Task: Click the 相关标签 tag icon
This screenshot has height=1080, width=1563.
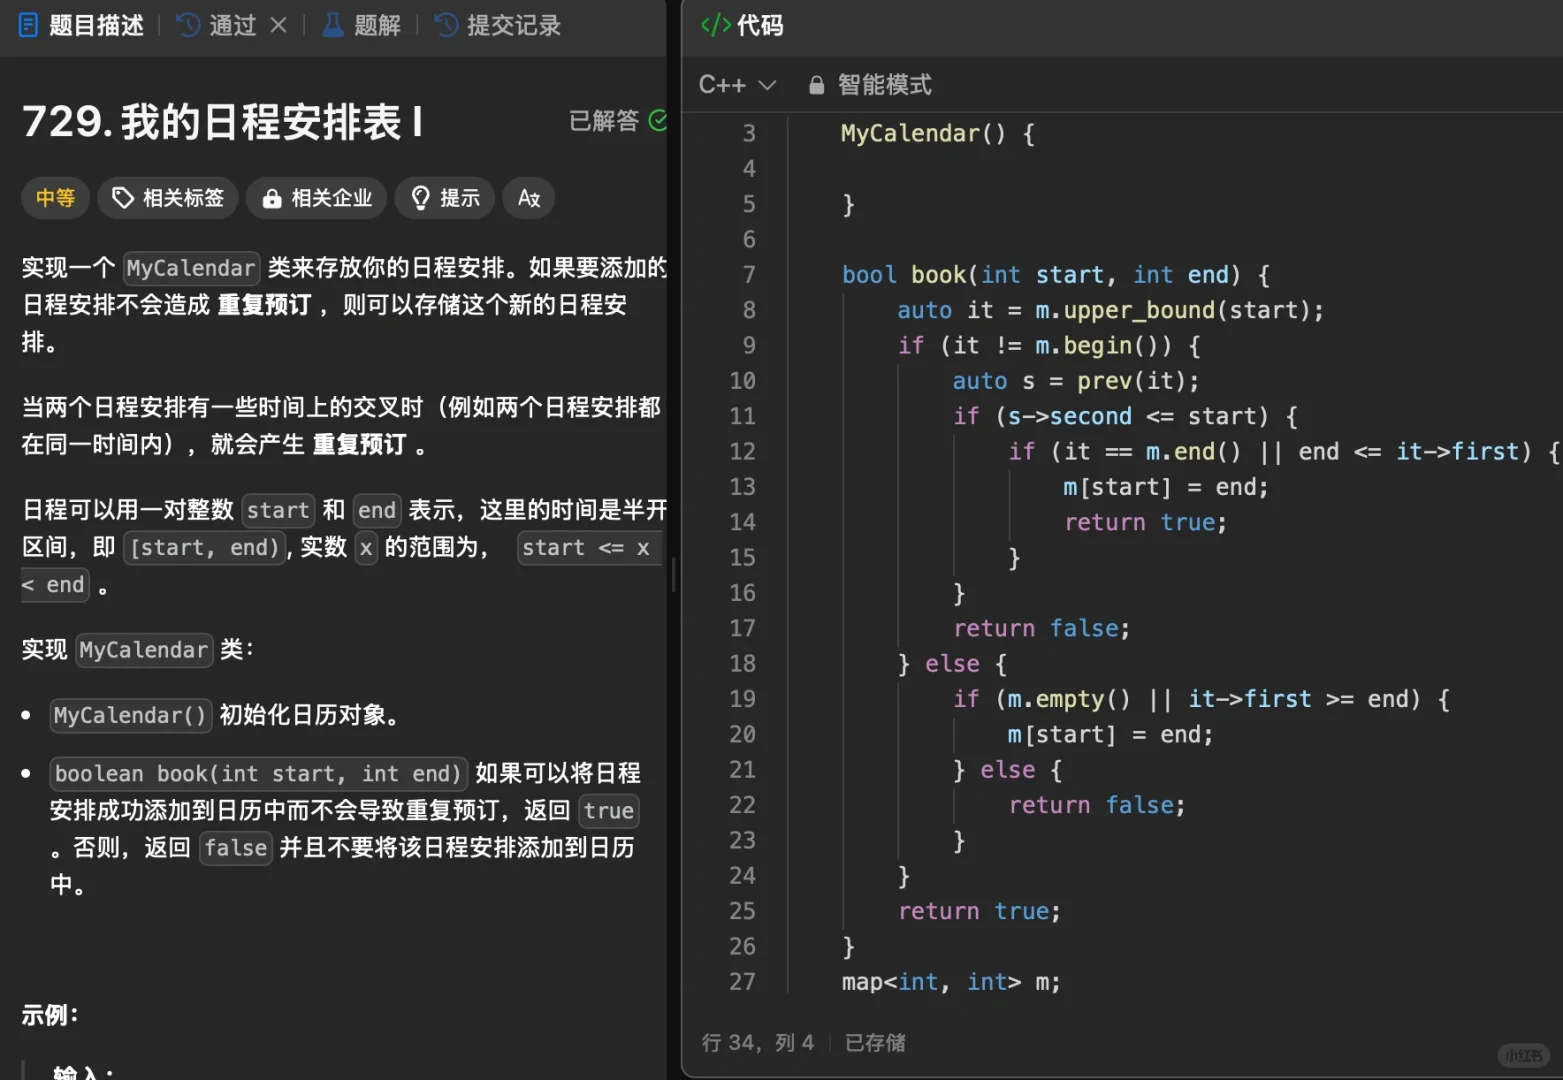Action: [123, 198]
